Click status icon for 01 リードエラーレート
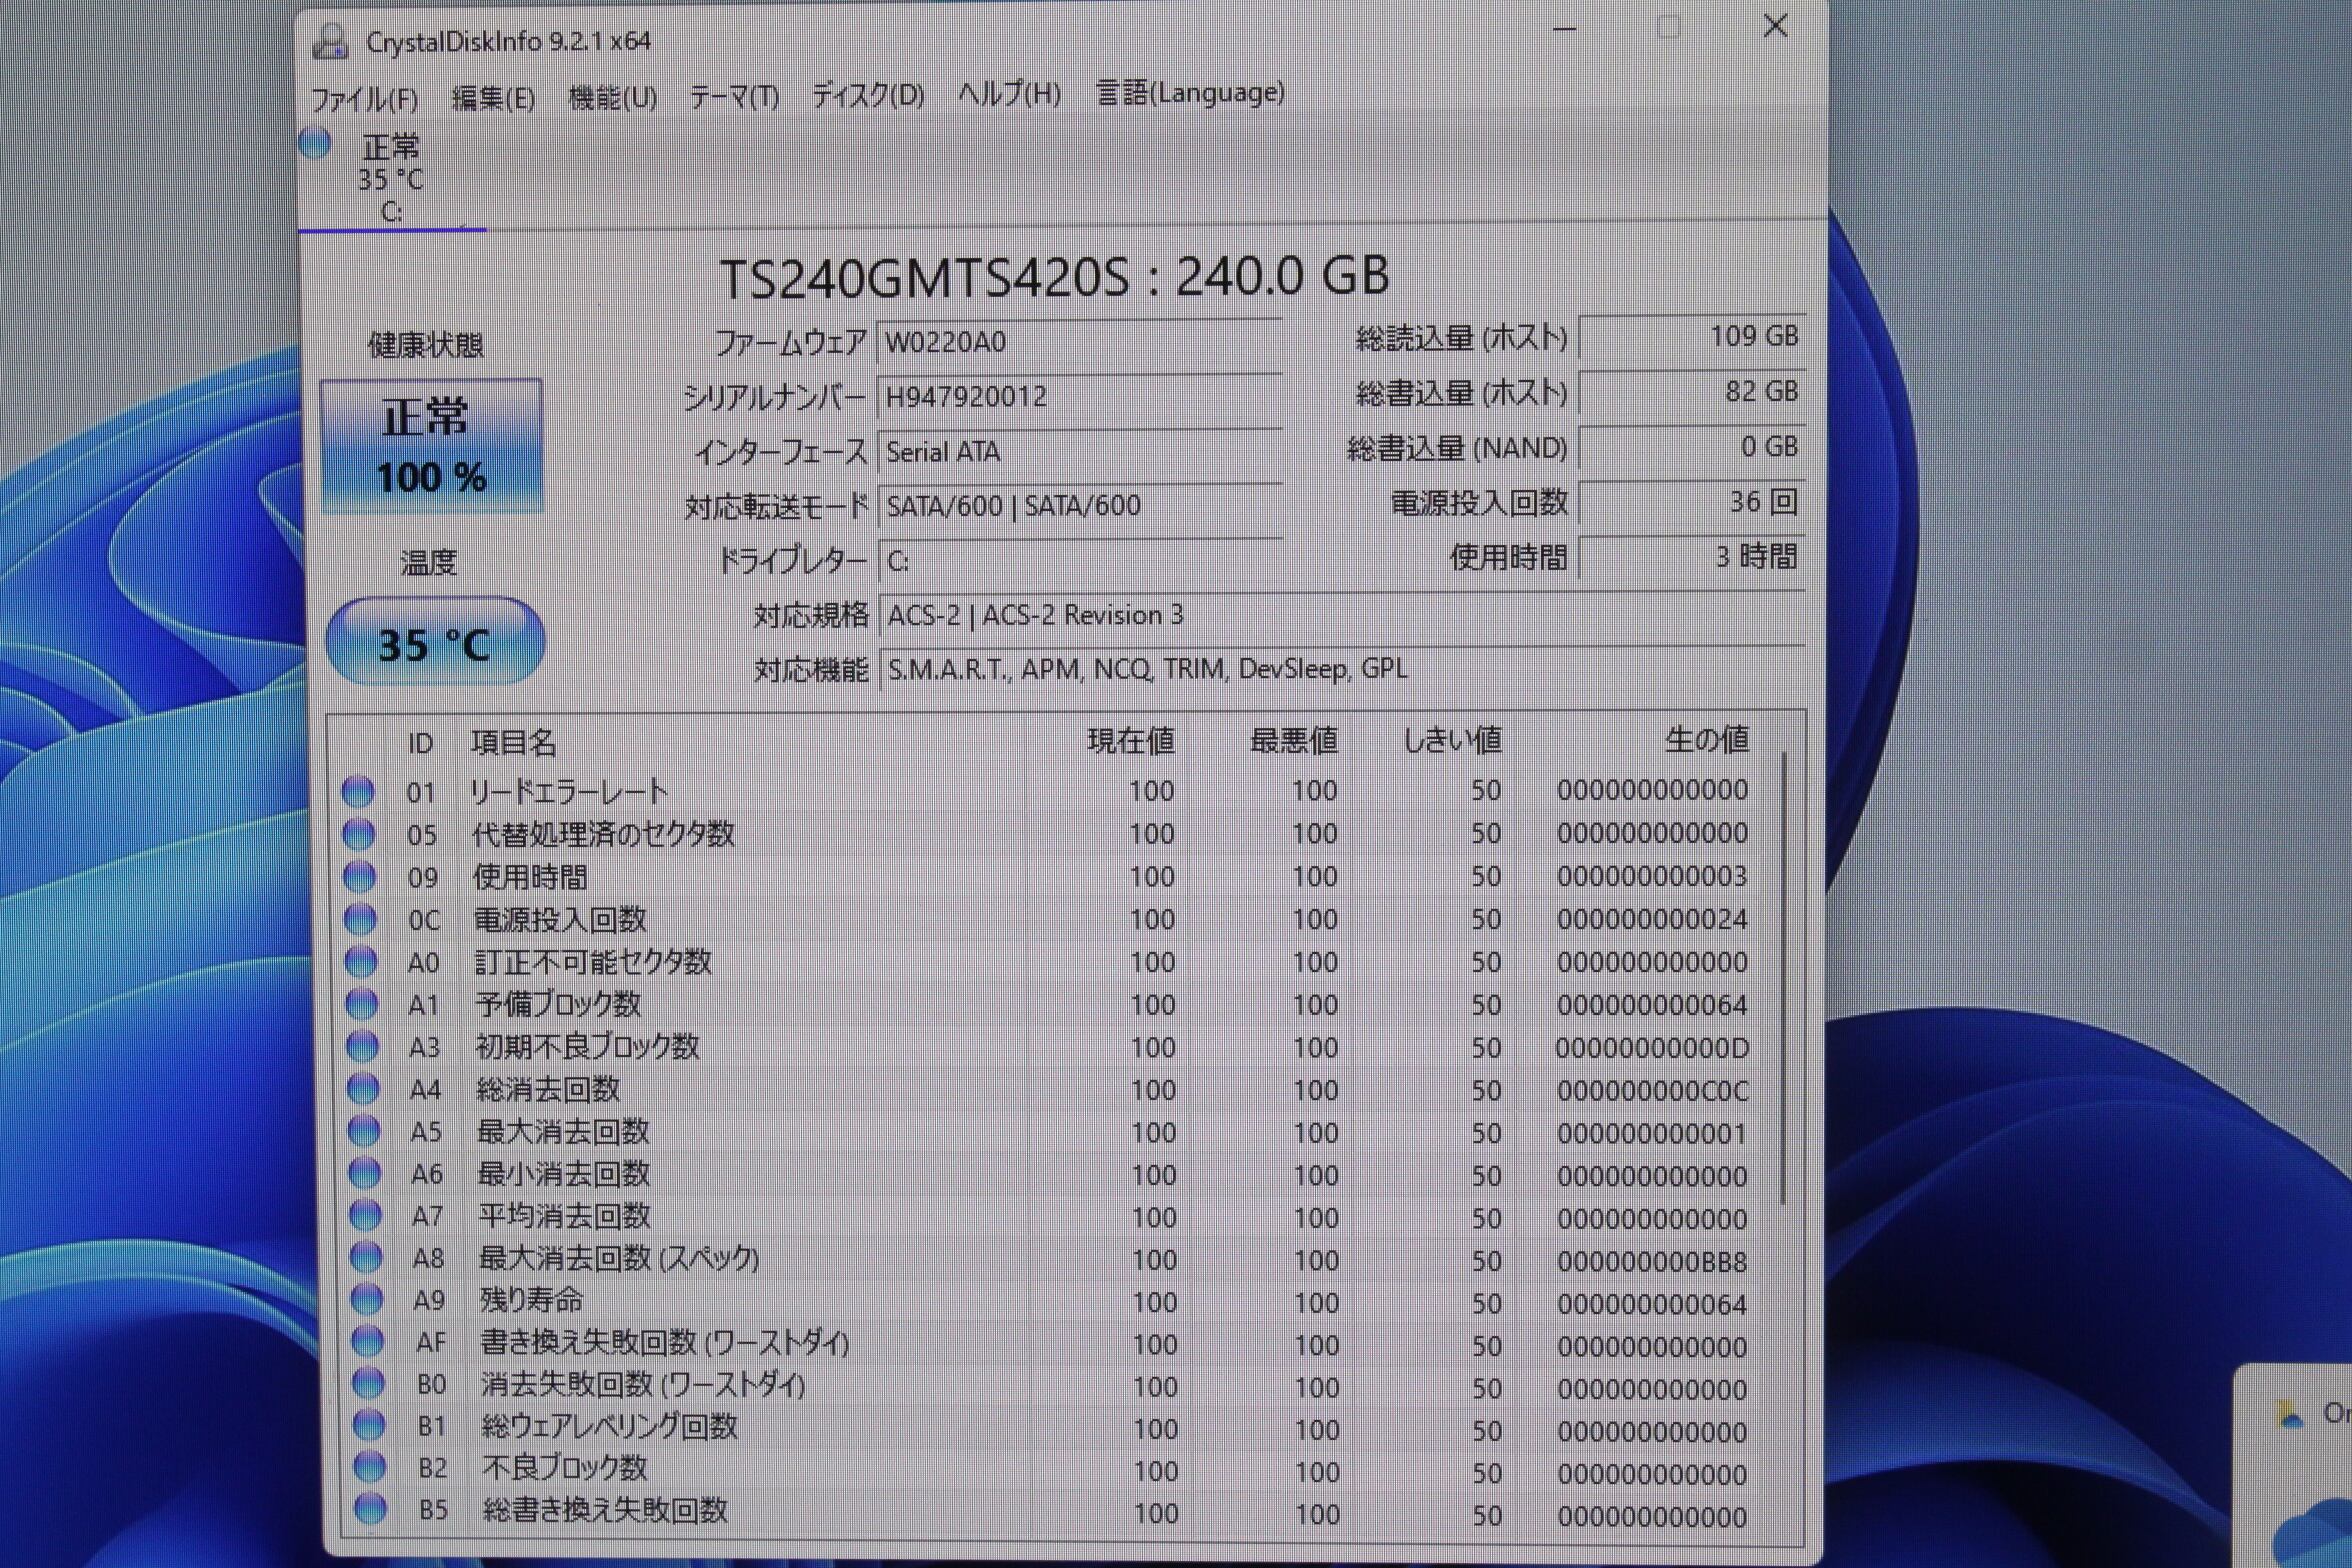Image resolution: width=2352 pixels, height=1568 pixels. [x=358, y=791]
